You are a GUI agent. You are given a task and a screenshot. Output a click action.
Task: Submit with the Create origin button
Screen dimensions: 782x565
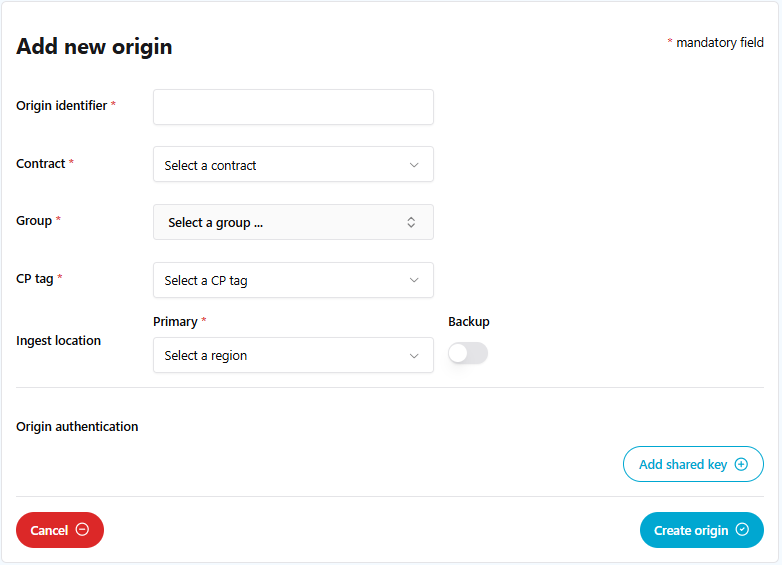point(701,530)
